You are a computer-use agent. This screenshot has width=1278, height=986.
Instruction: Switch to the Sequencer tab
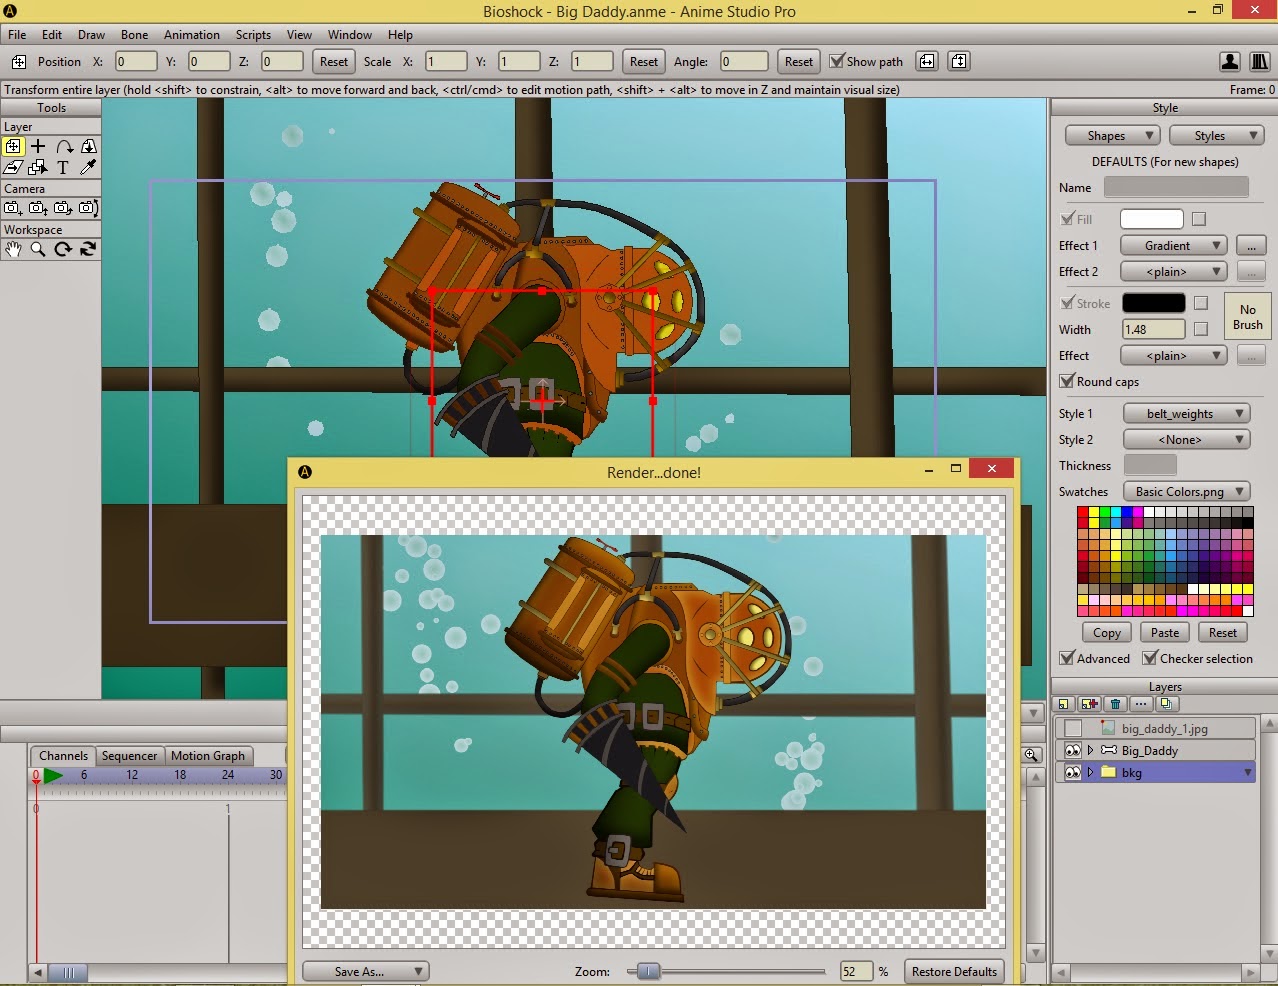[129, 755]
